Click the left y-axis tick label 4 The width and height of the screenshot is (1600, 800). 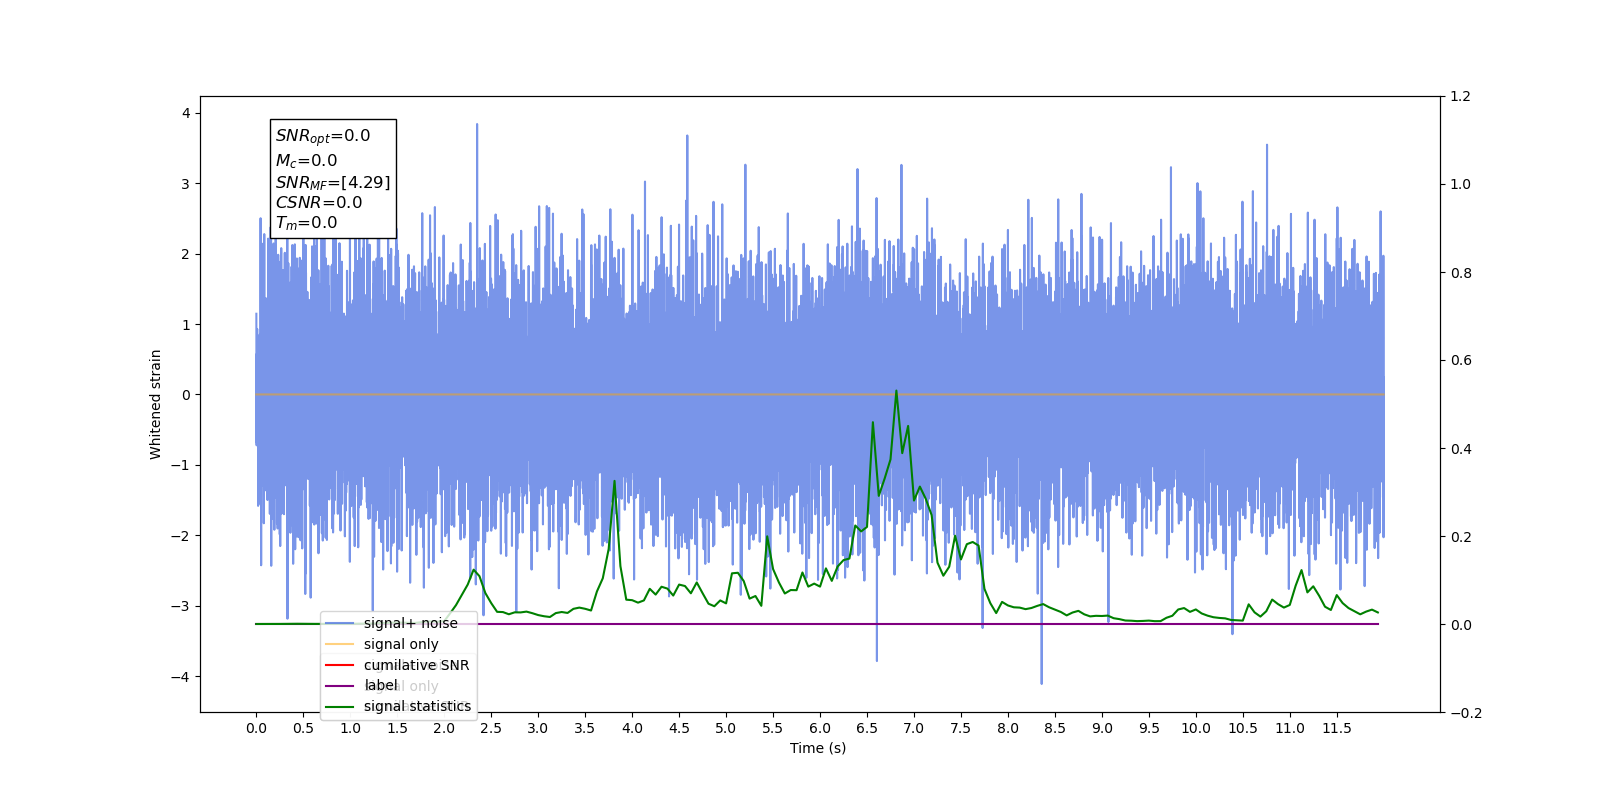point(186,113)
